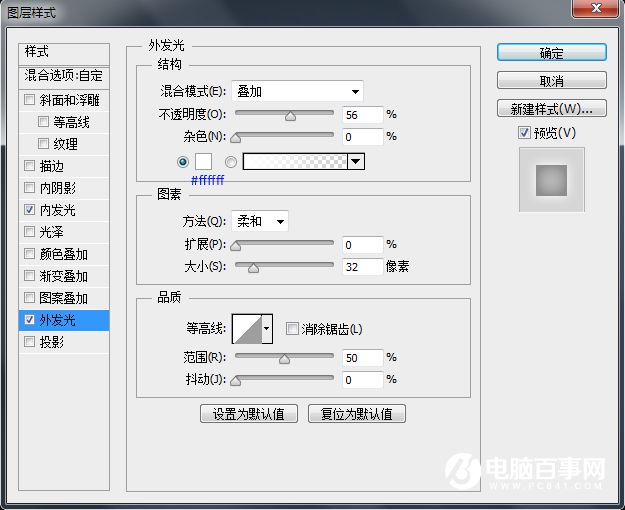Select the gradient radio button
This screenshot has width=625, height=510.
(231, 162)
